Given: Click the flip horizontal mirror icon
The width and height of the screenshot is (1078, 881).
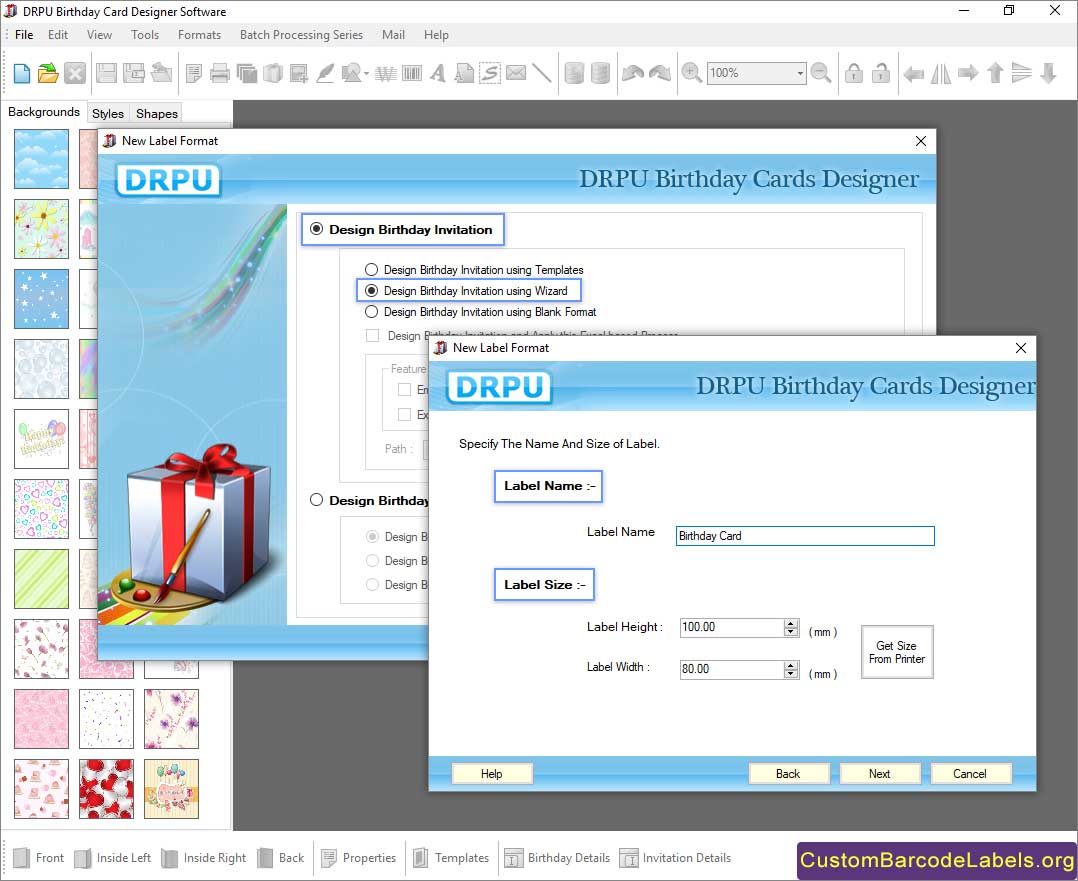Looking at the screenshot, I should click(x=940, y=73).
